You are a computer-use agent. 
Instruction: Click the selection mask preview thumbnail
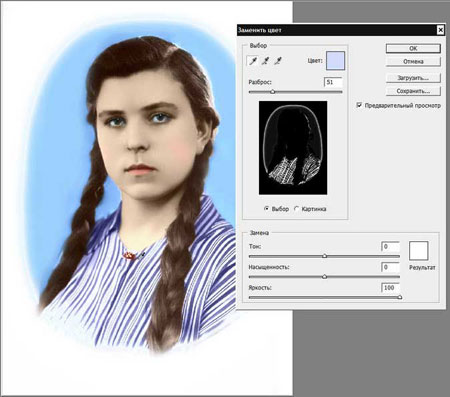click(x=293, y=148)
